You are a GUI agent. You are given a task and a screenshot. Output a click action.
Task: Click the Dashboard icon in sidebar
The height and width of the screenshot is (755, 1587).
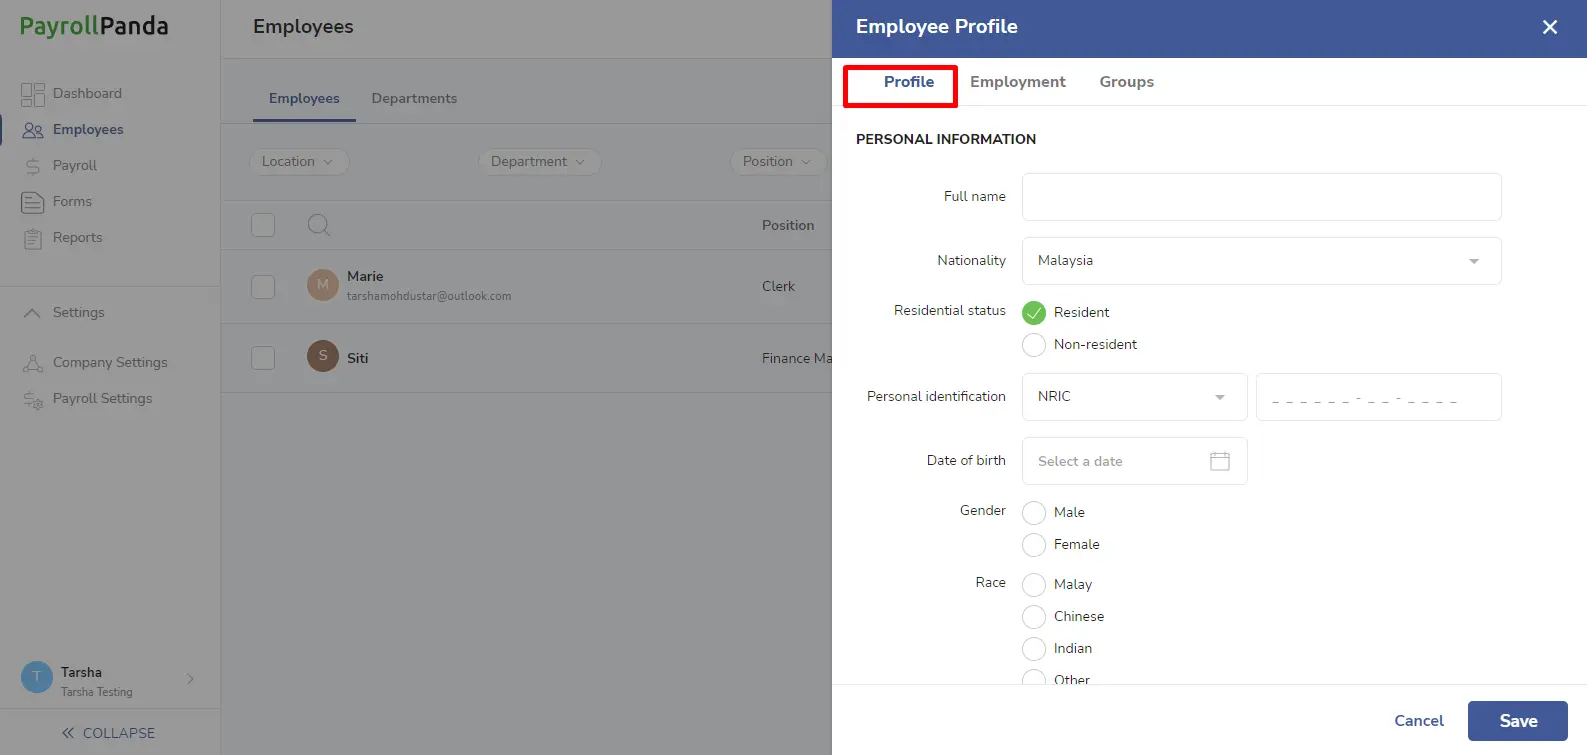pos(33,94)
